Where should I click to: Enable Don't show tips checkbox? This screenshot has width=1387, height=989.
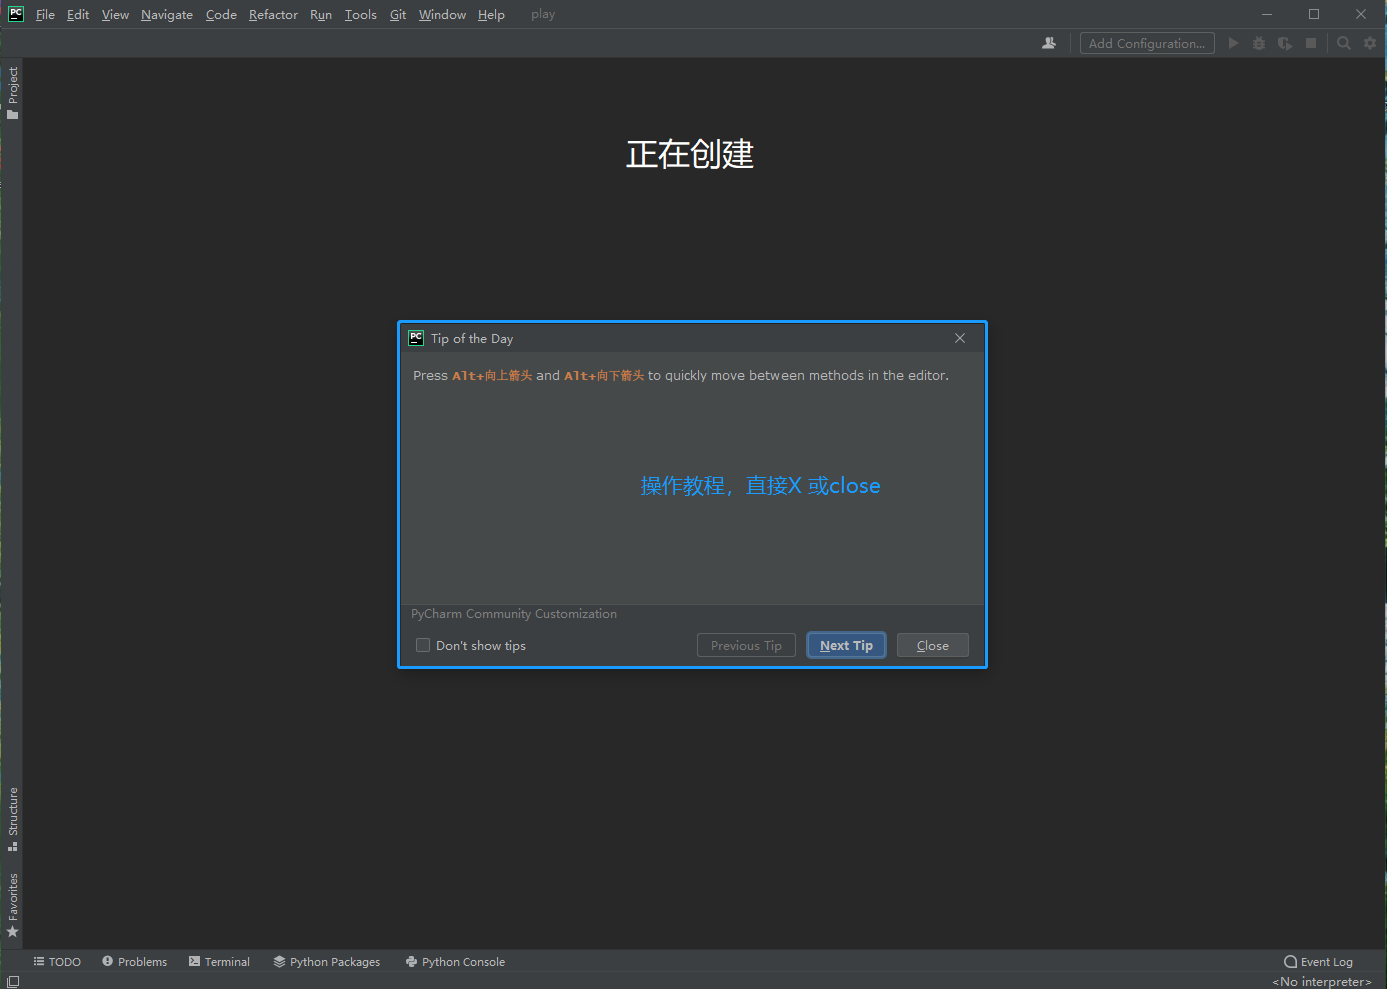point(423,645)
